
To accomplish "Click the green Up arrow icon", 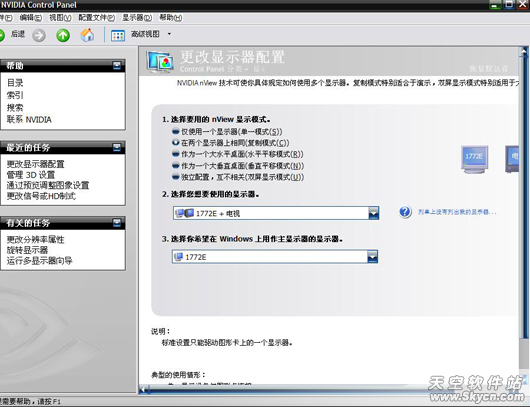I will tap(63, 35).
